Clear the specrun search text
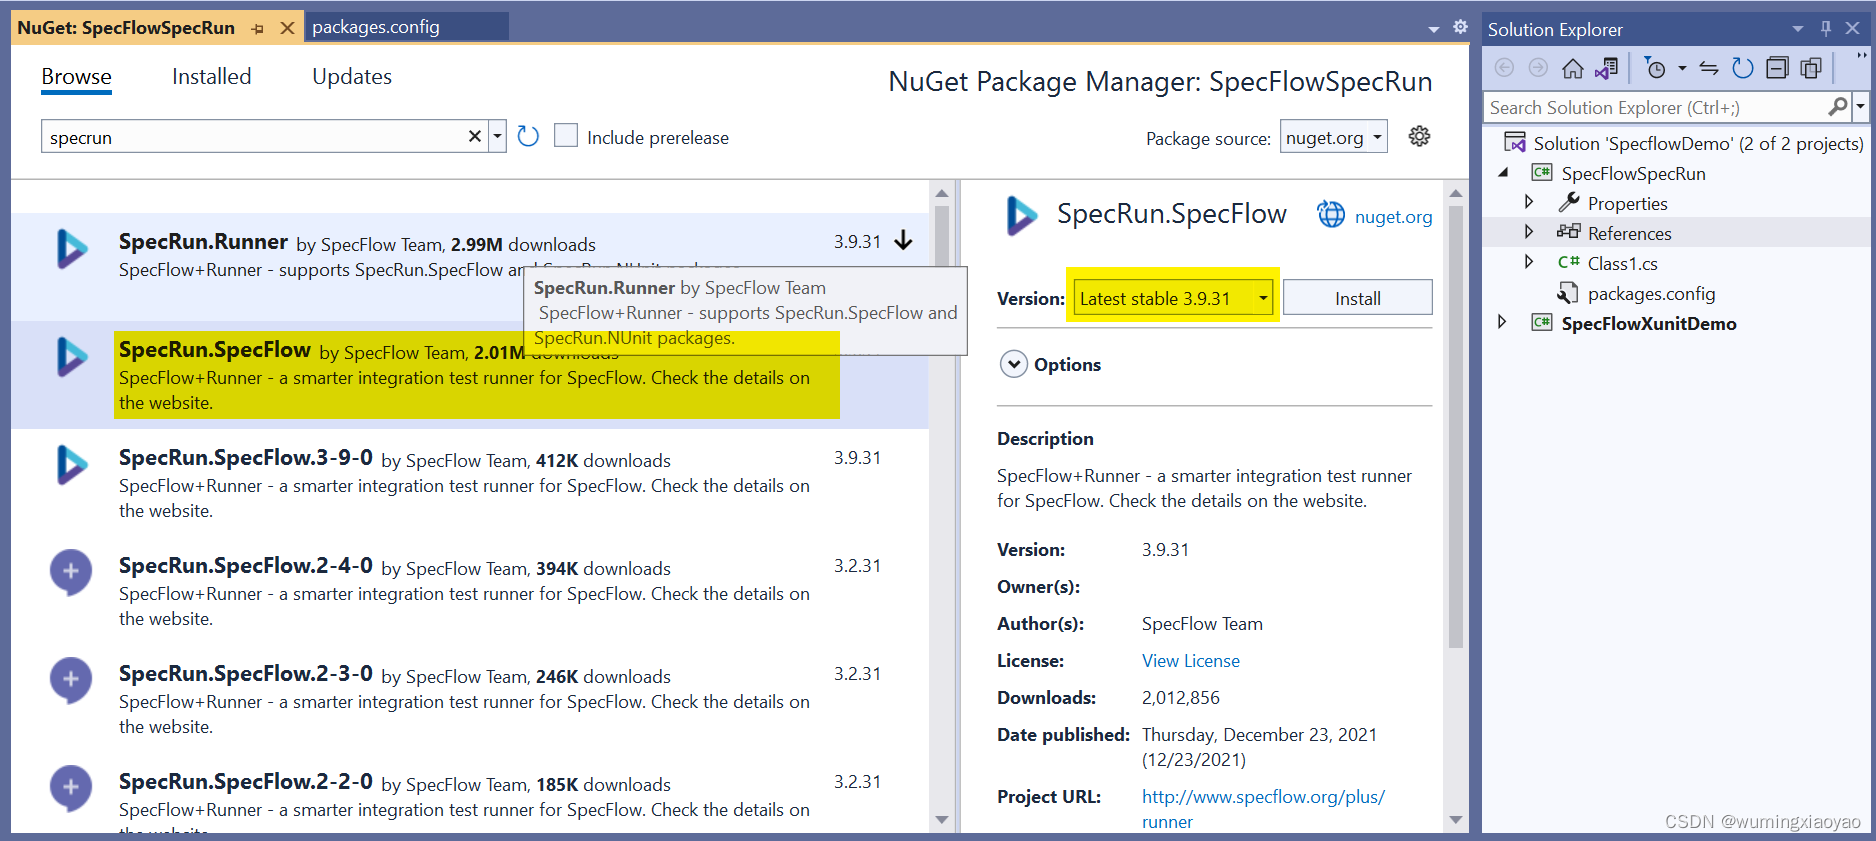The image size is (1876, 841). [475, 136]
